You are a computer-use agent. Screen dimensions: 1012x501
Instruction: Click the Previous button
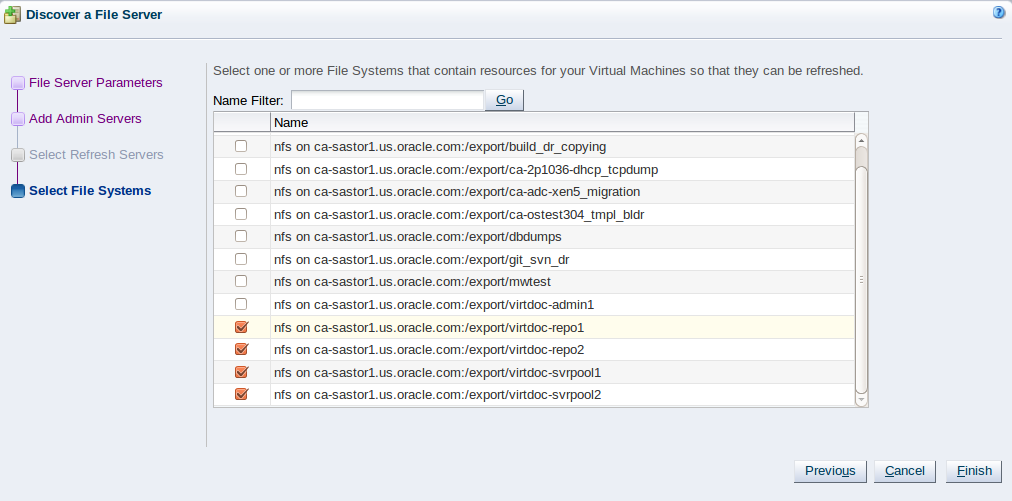829,471
